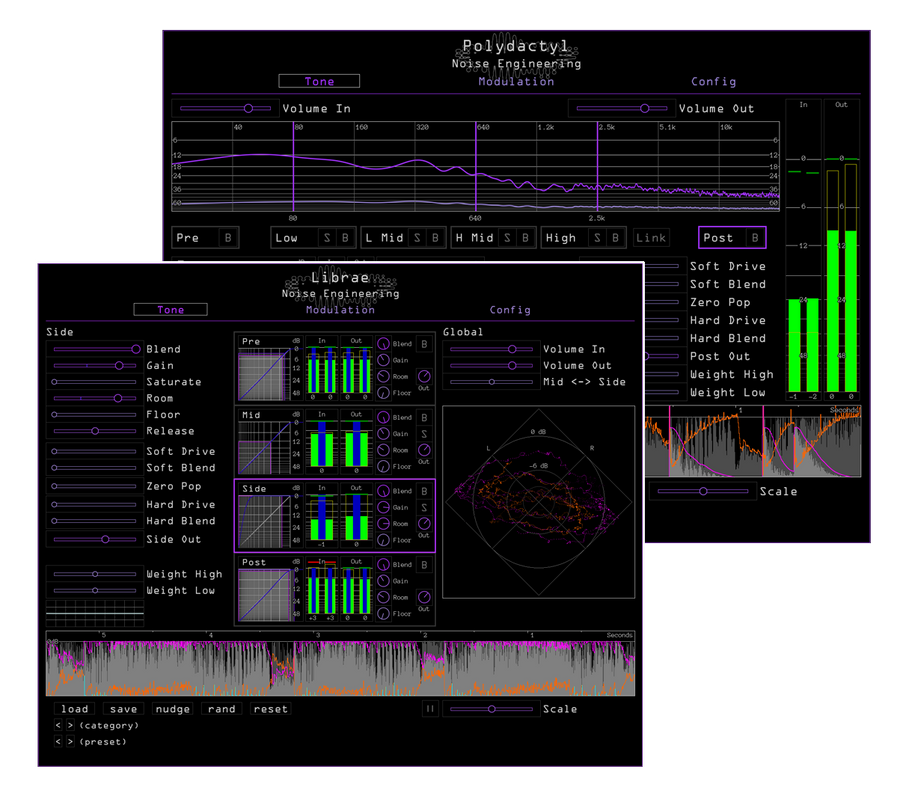Click the Room knob in the Side section
The image size is (900, 808).
point(383,524)
